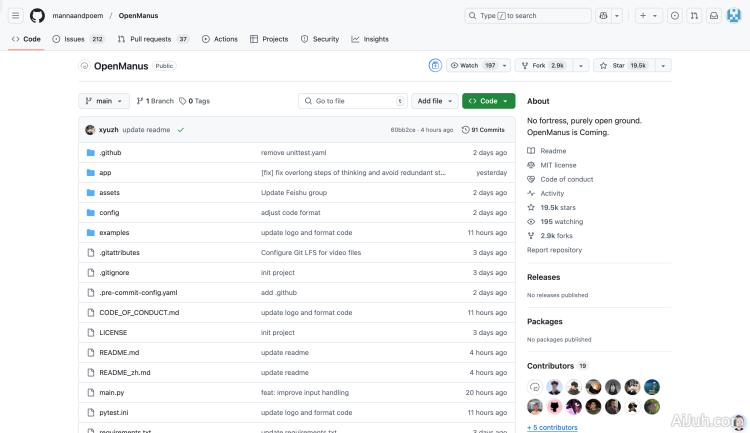Open the .github folder
The width and height of the screenshot is (750, 433).
(x=110, y=152)
